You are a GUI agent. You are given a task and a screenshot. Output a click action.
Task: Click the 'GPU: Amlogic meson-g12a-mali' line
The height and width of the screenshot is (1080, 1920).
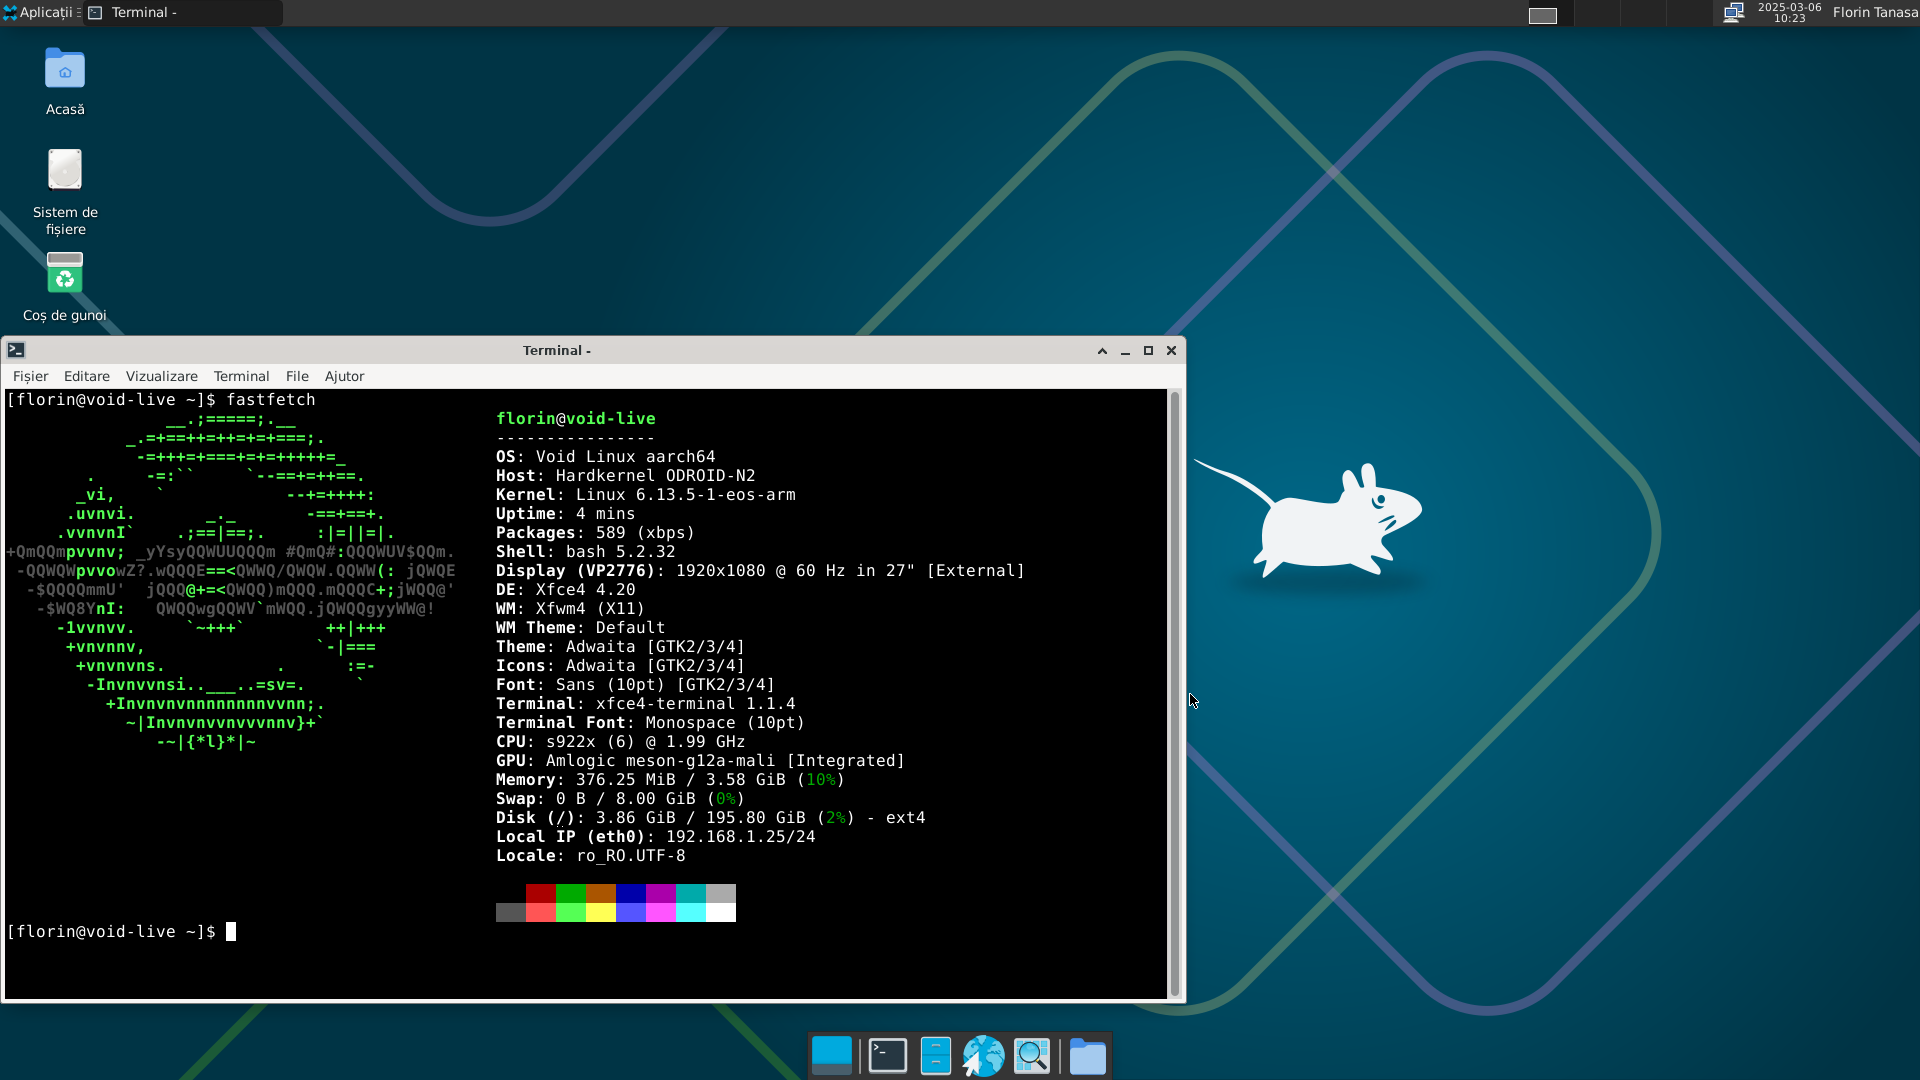click(x=701, y=761)
